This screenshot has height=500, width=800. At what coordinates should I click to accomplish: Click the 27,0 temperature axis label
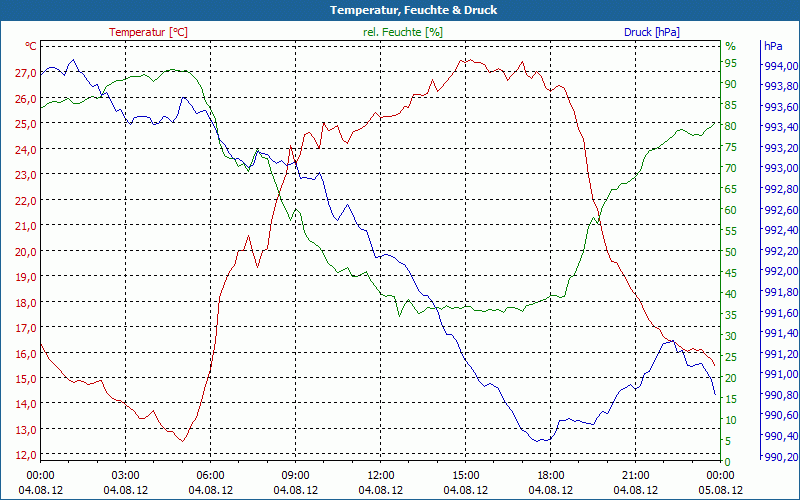pyautogui.click(x=26, y=73)
